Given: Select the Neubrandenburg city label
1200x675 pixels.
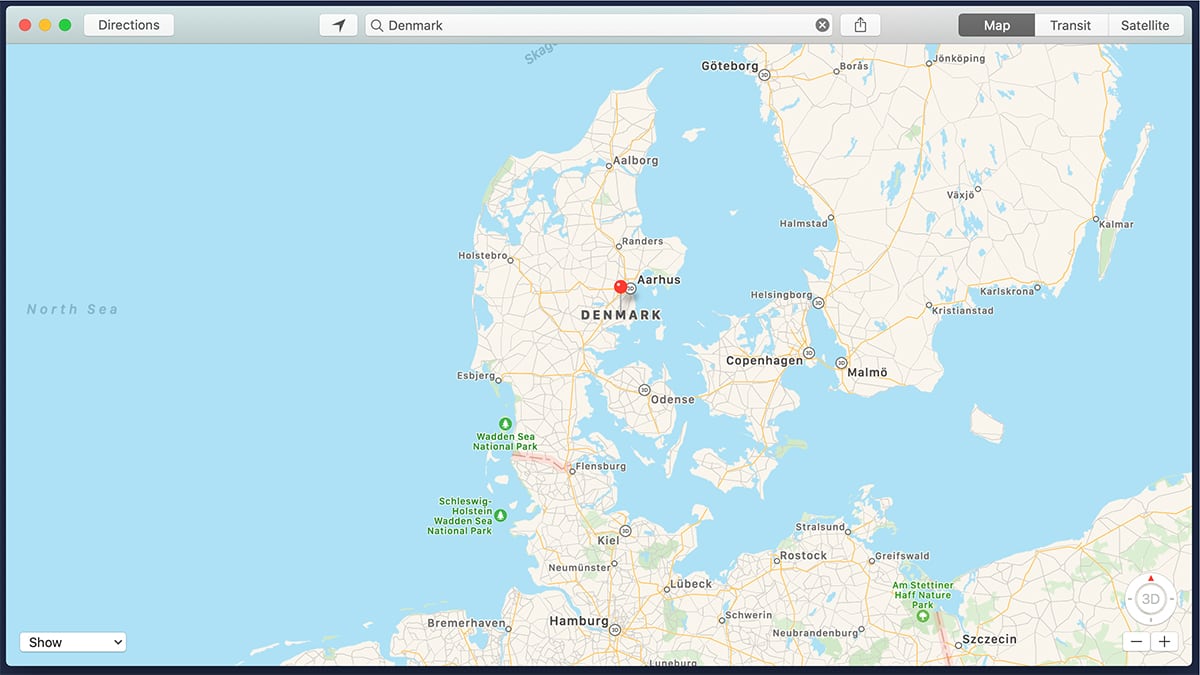Looking at the screenshot, I should [815, 633].
